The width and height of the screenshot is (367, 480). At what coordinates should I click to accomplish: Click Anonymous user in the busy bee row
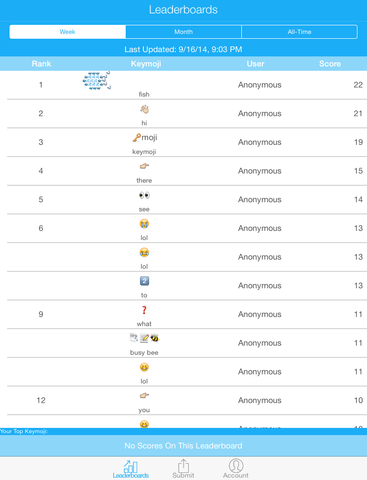tap(260, 343)
